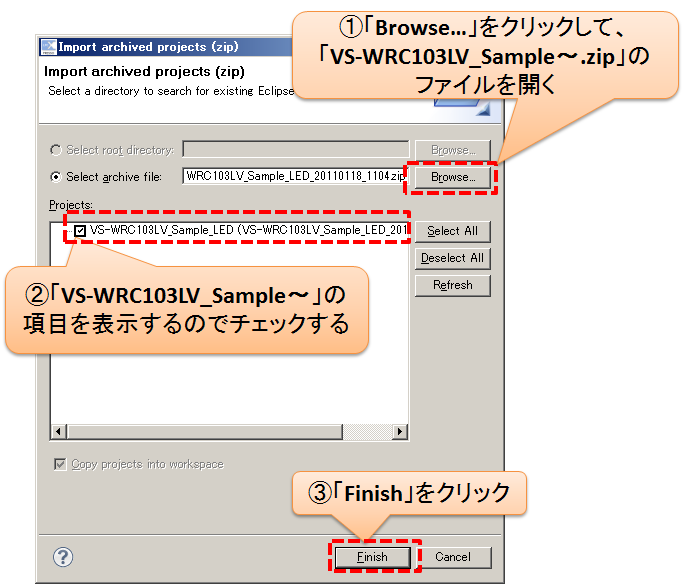Click the horizontal scrollbar thumb in Projects list

(204, 432)
